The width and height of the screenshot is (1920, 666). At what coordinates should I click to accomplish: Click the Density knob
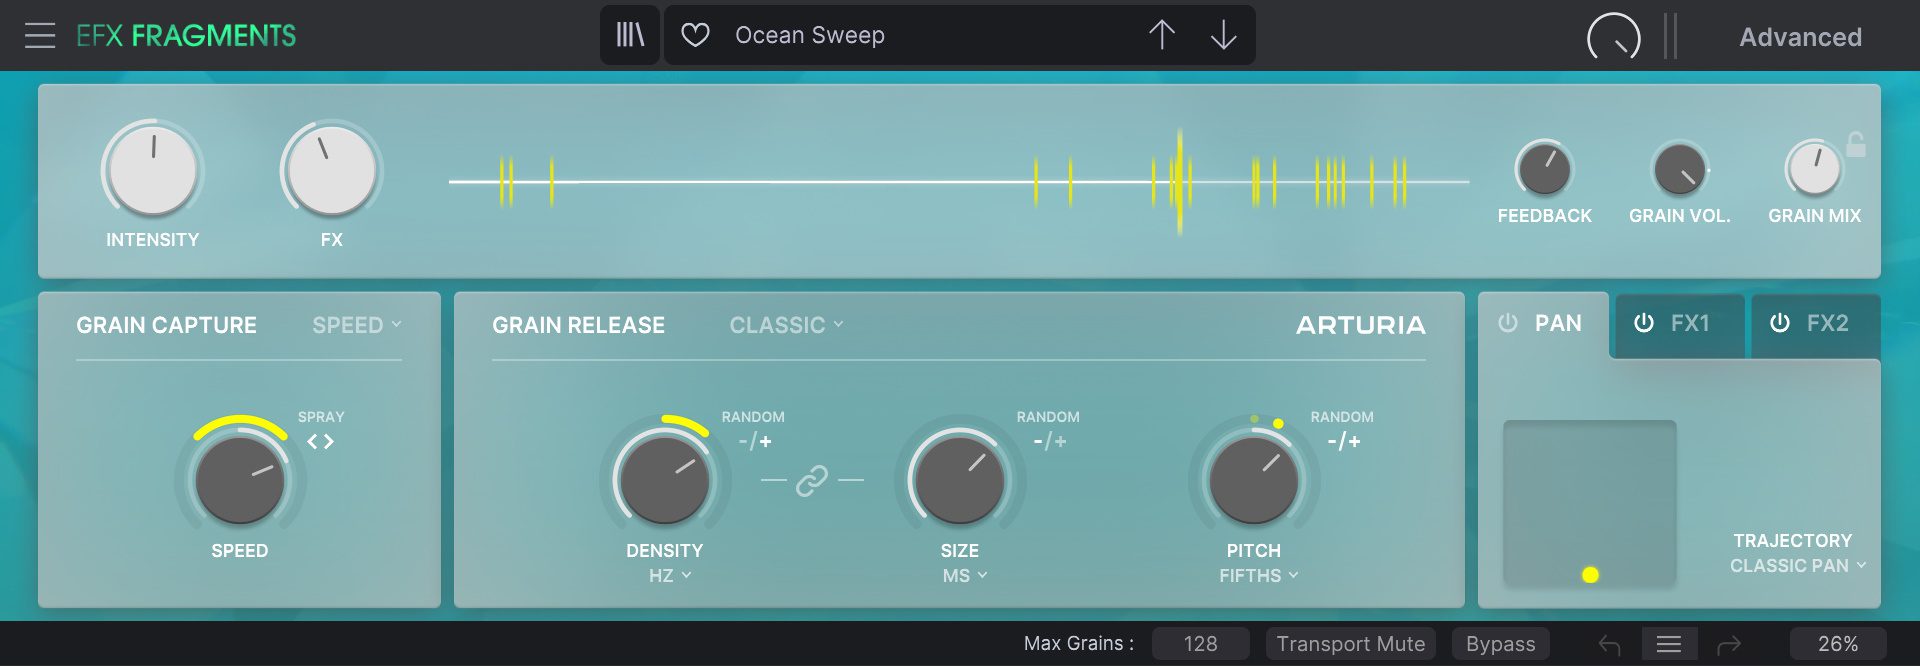(664, 480)
